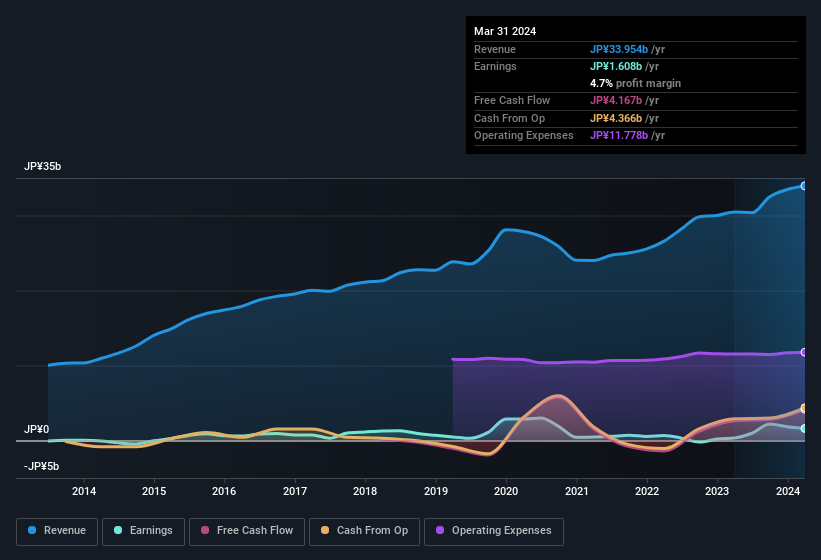Viewport: 821px width, 560px height.
Task: Click the Revenue end-point marker on chart
Action: click(803, 186)
